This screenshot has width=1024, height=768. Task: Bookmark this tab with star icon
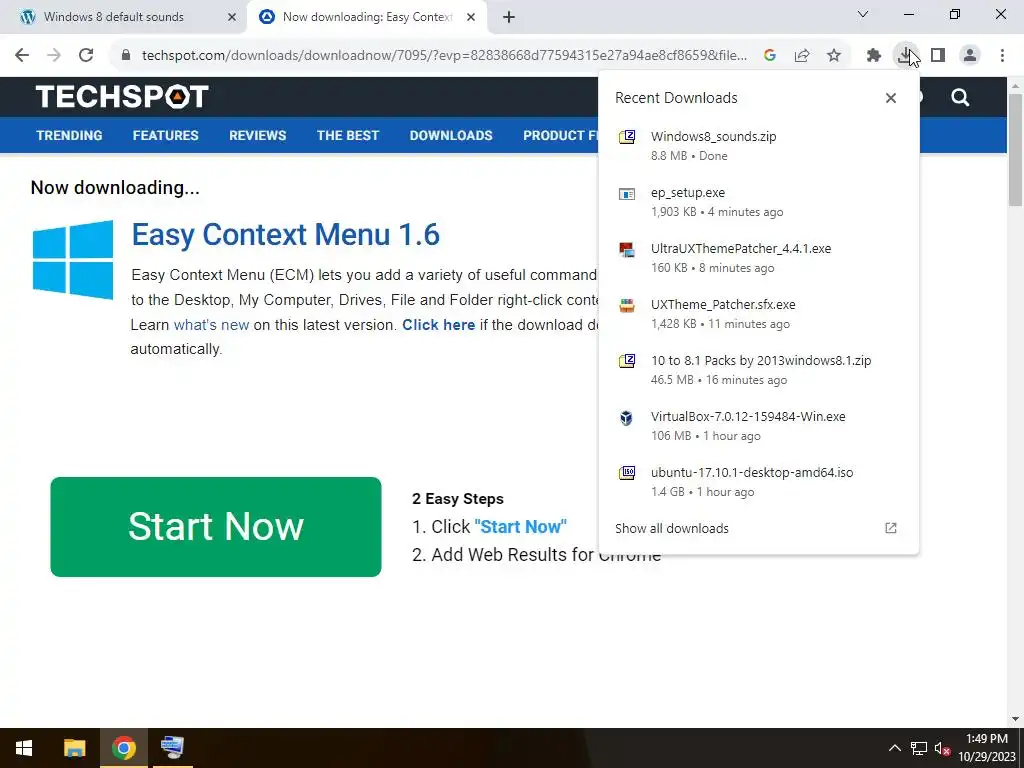[834, 56]
